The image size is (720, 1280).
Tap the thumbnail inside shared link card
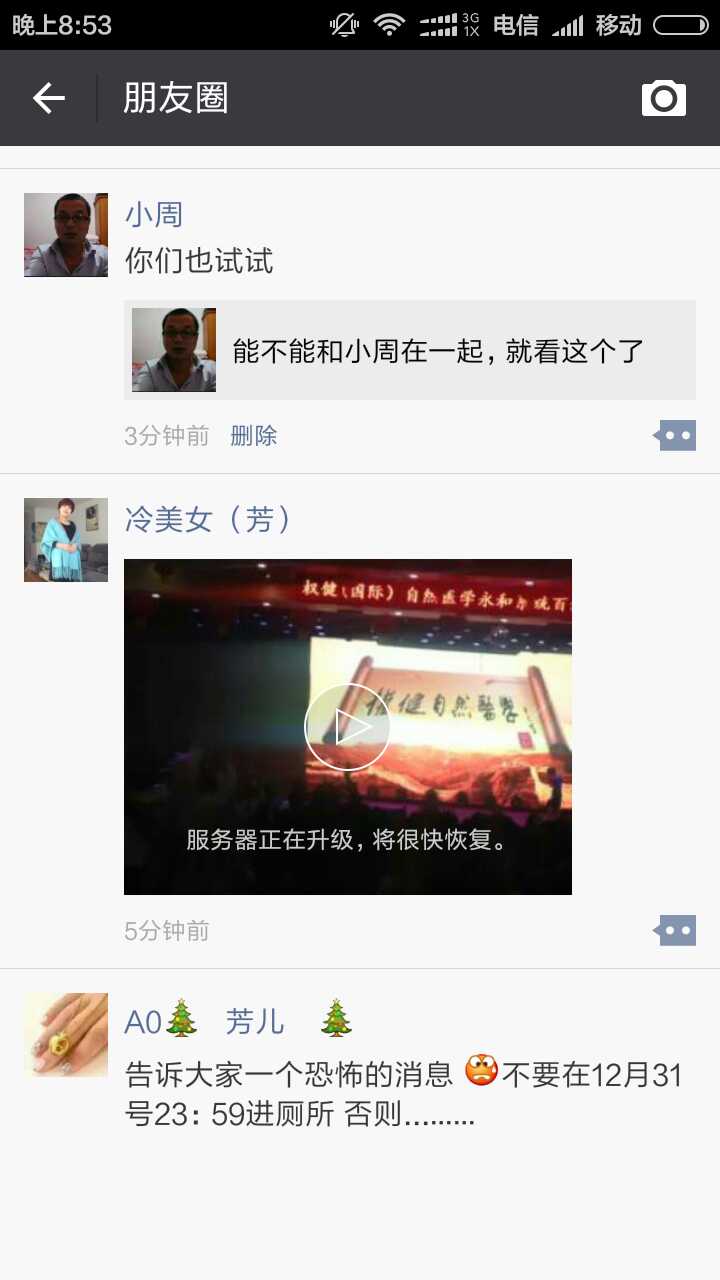[174, 350]
